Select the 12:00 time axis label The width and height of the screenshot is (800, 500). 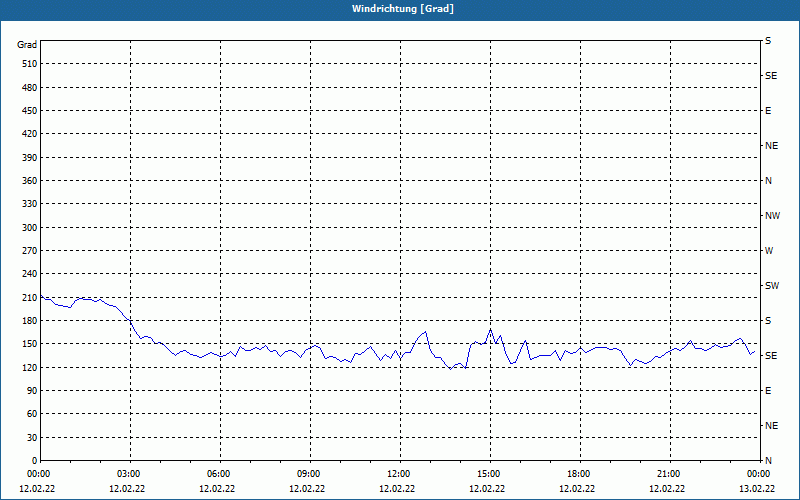(x=397, y=474)
